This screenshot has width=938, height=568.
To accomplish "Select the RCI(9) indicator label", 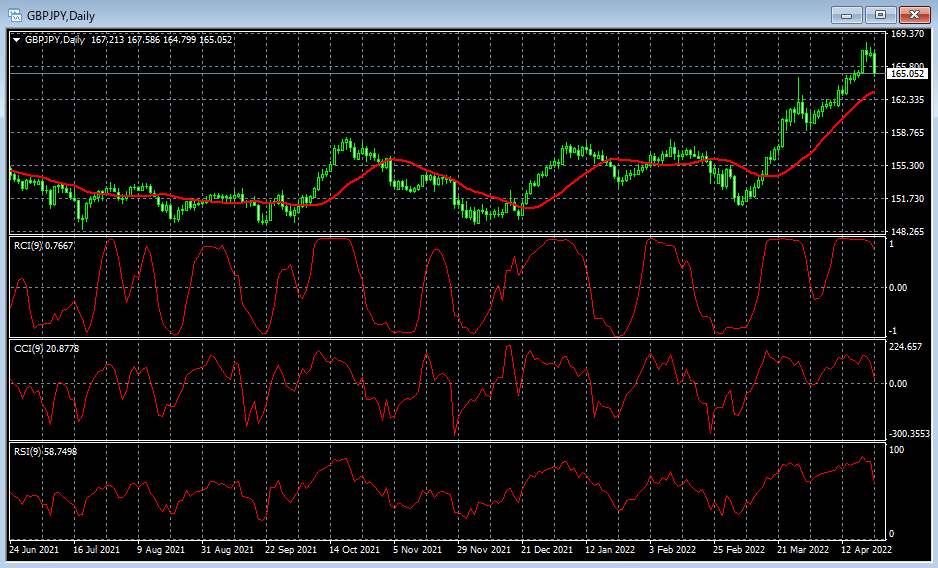I will click(x=44, y=246).
